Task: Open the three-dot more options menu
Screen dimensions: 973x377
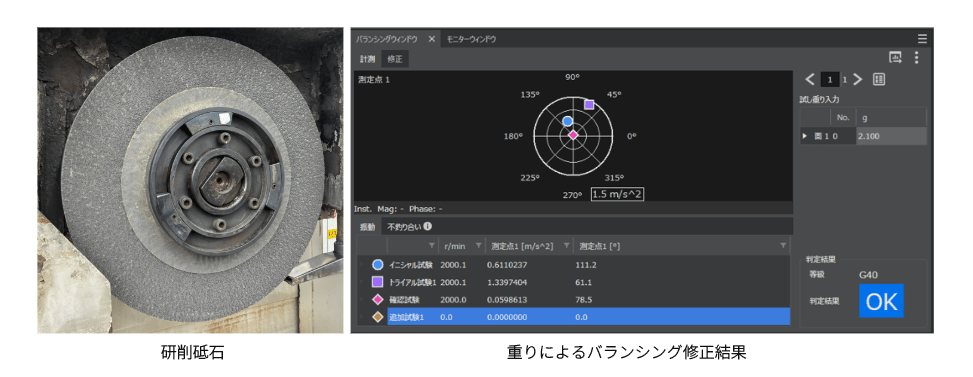Action: coord(917,58)
